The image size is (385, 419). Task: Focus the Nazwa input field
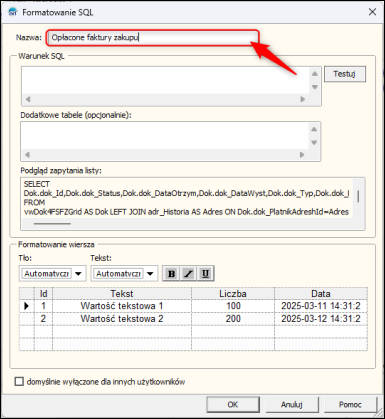tap(152, 37)
